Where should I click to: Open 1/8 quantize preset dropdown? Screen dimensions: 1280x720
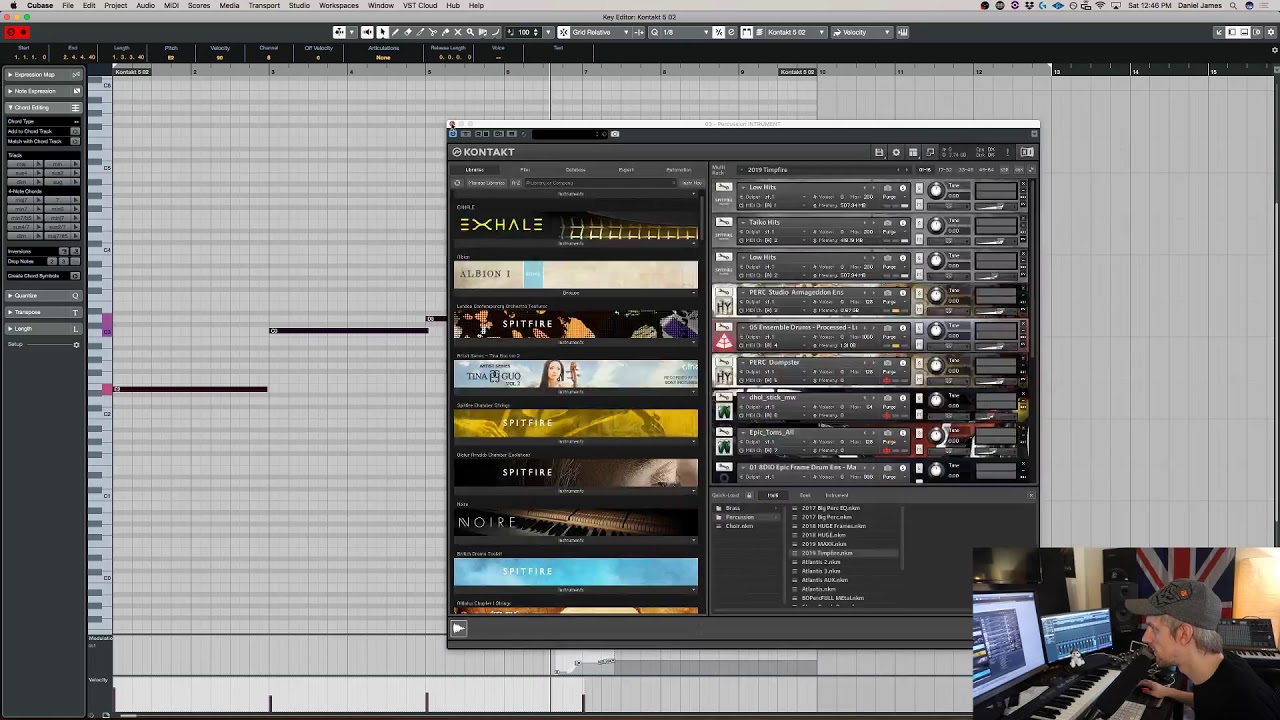click(x=689, y=32)
